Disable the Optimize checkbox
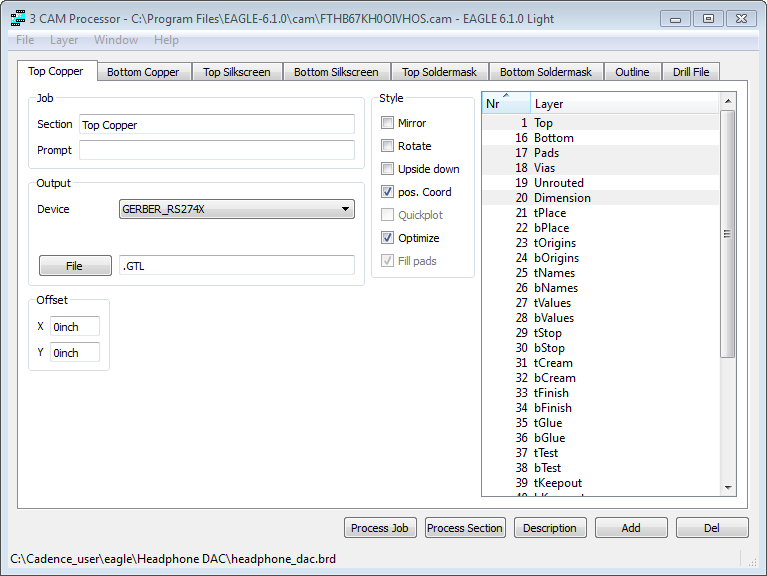 tap(387, 238)
